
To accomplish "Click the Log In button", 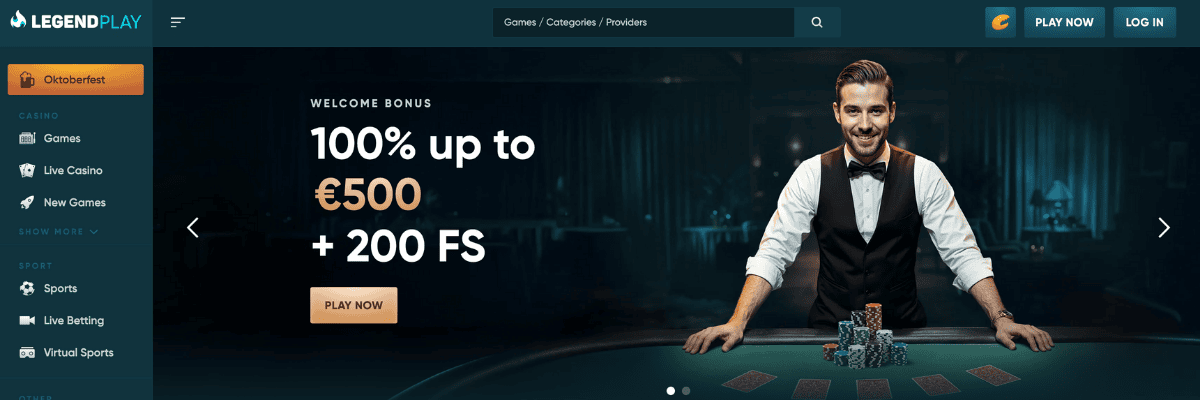I will click(x=1144, y=22).
